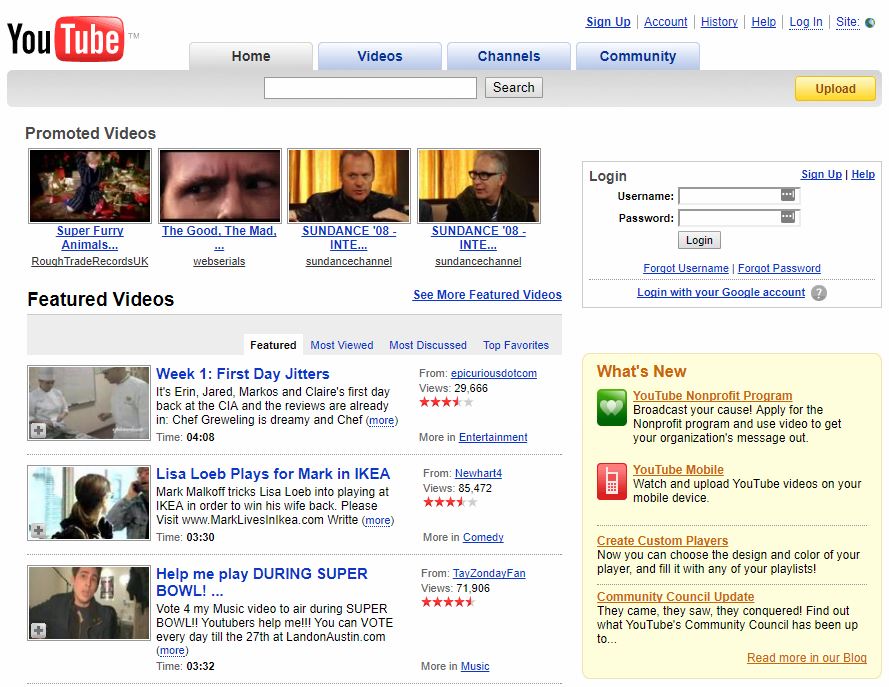Open Lisa Loeb IKEA video thumbnail
This screenshot has width=889, height=687.
point(89,503)
